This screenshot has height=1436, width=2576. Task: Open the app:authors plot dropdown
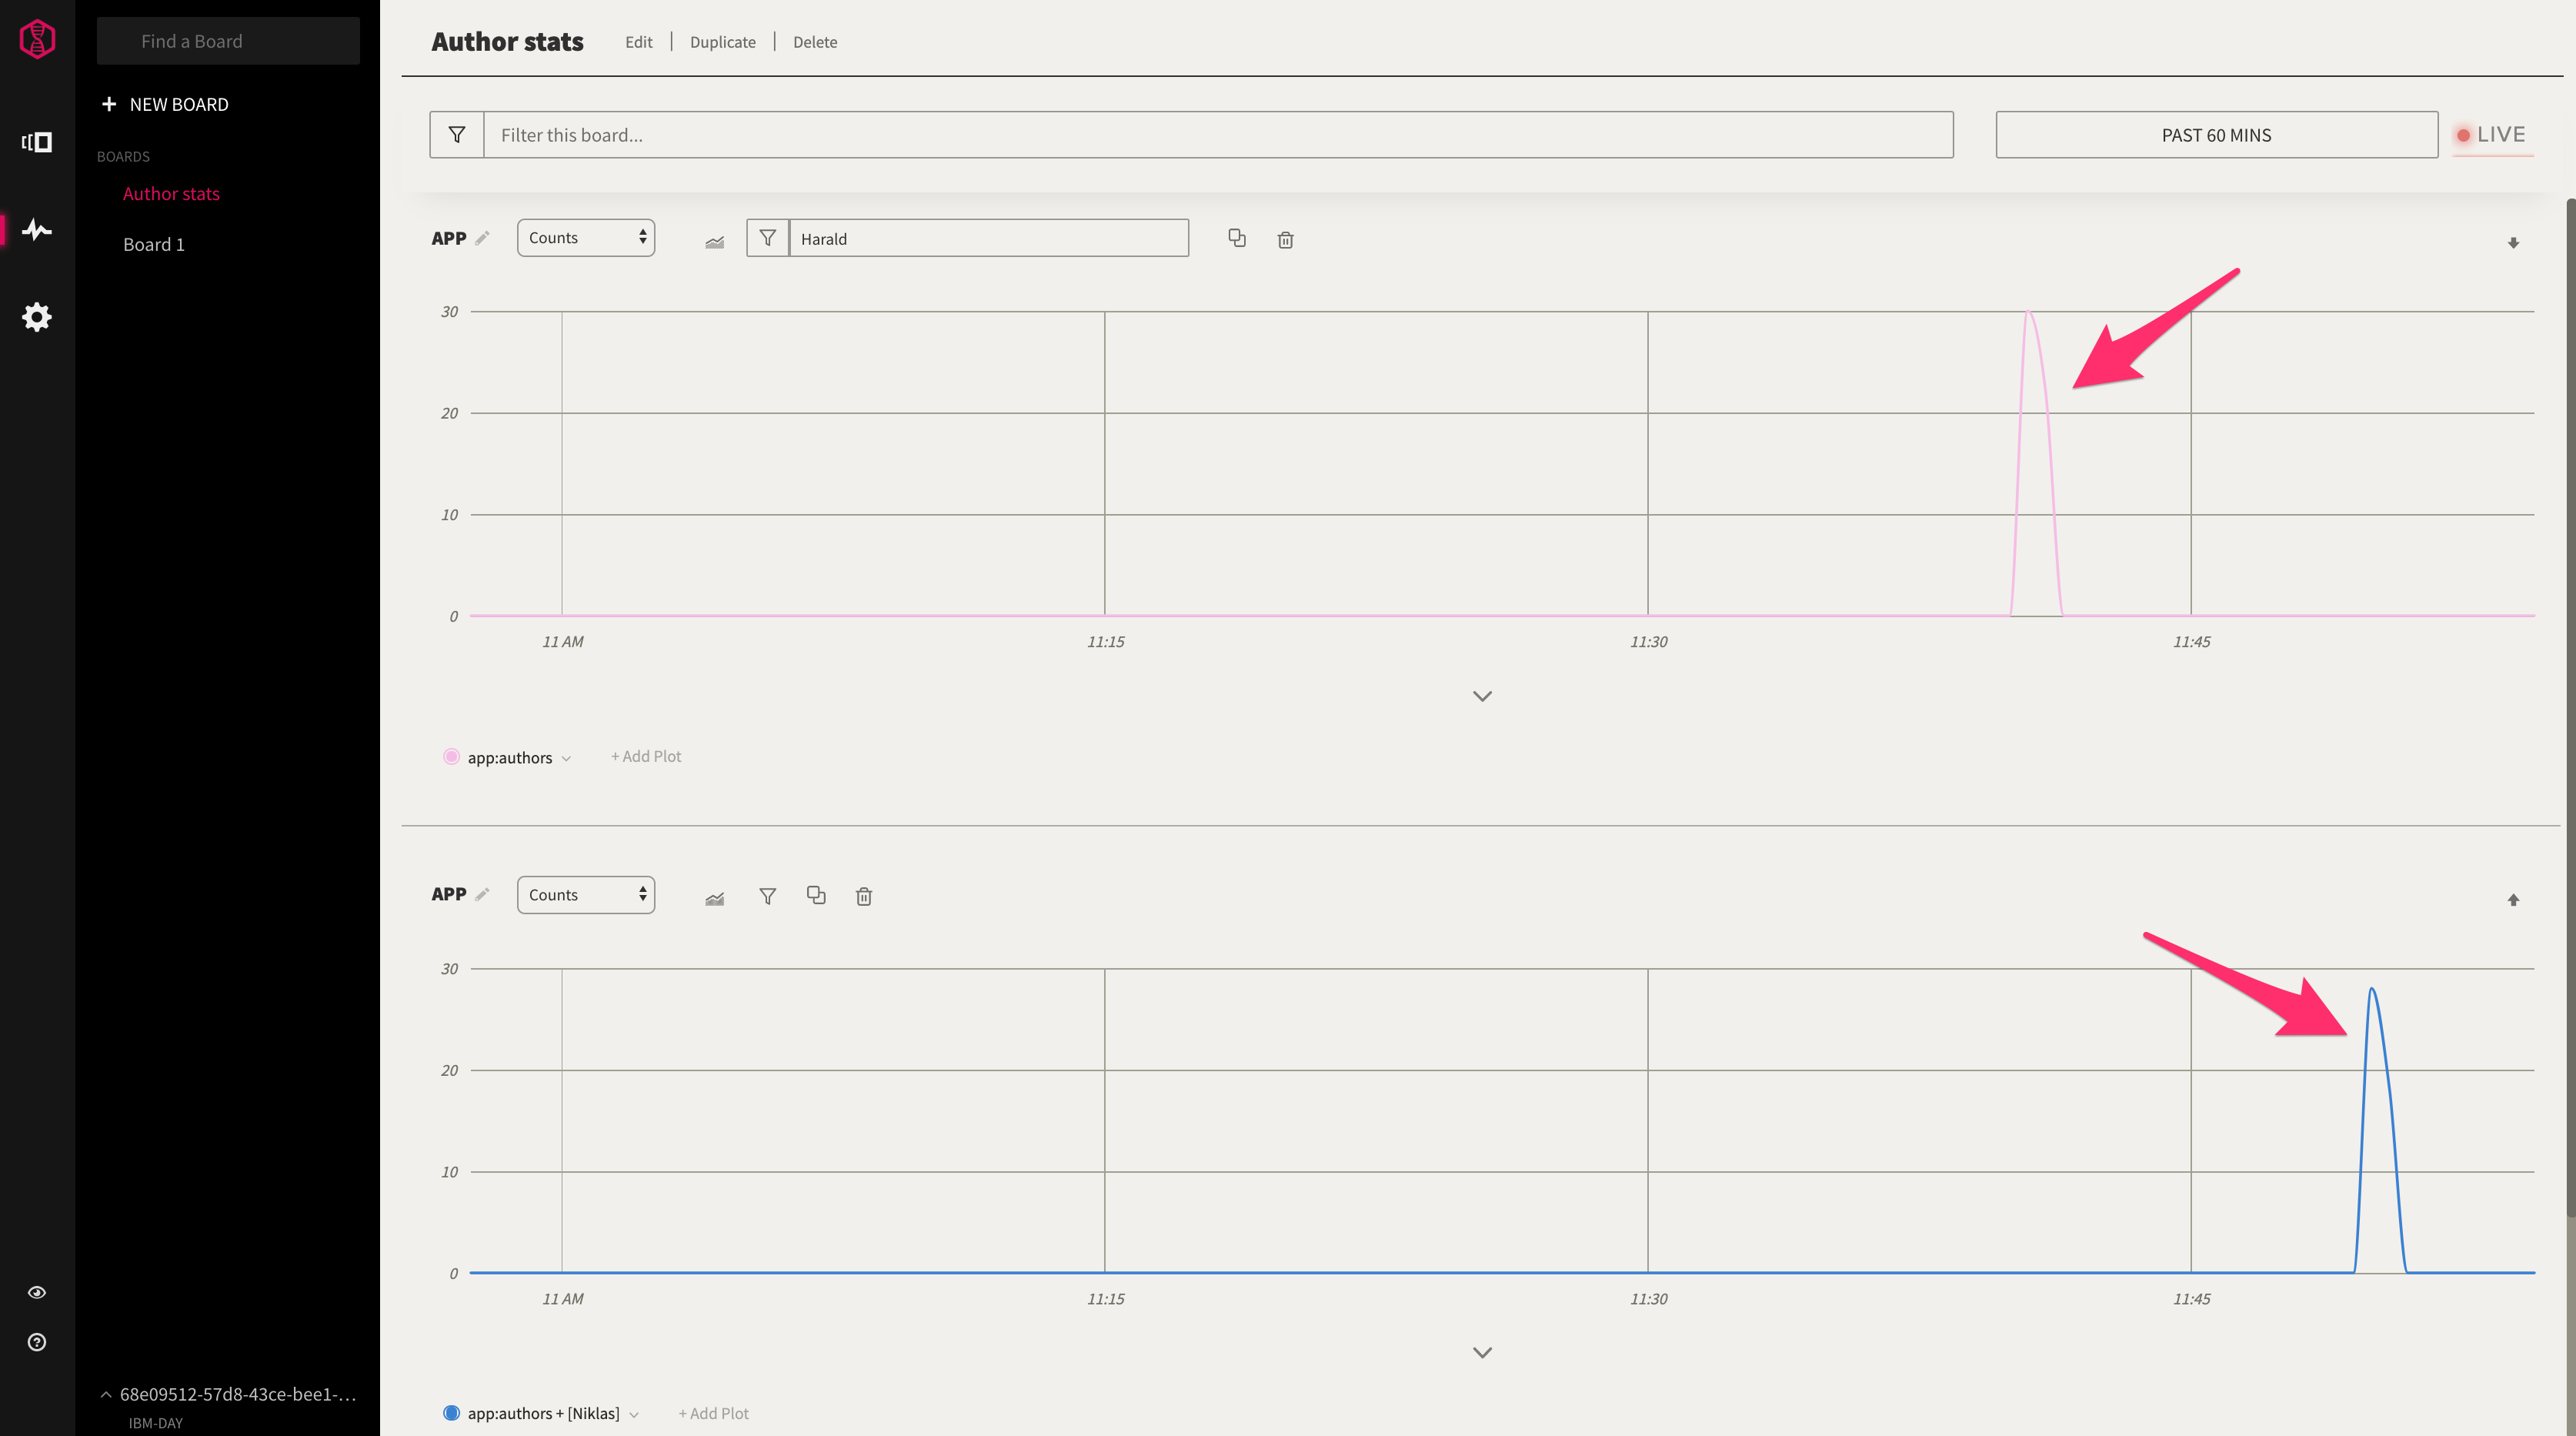click(566, 758)
